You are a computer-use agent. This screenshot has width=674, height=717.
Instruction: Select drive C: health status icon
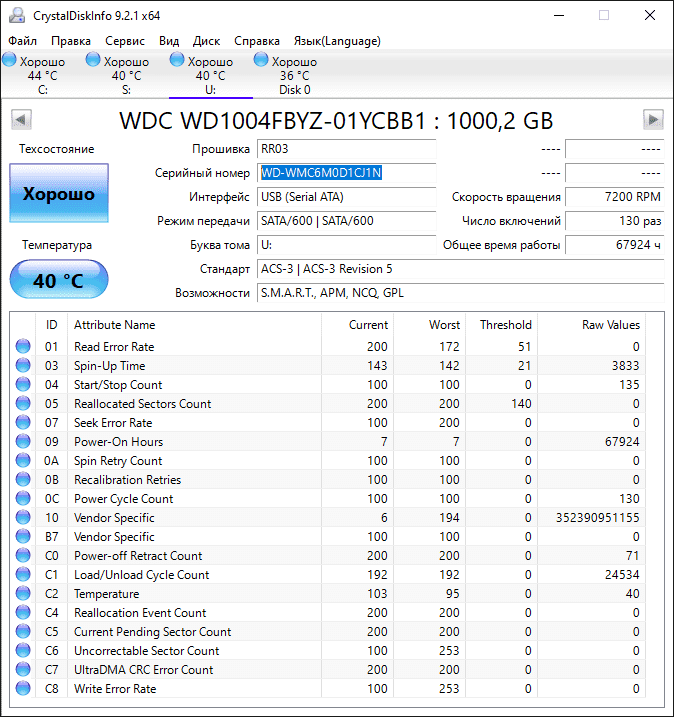(10, 61)
